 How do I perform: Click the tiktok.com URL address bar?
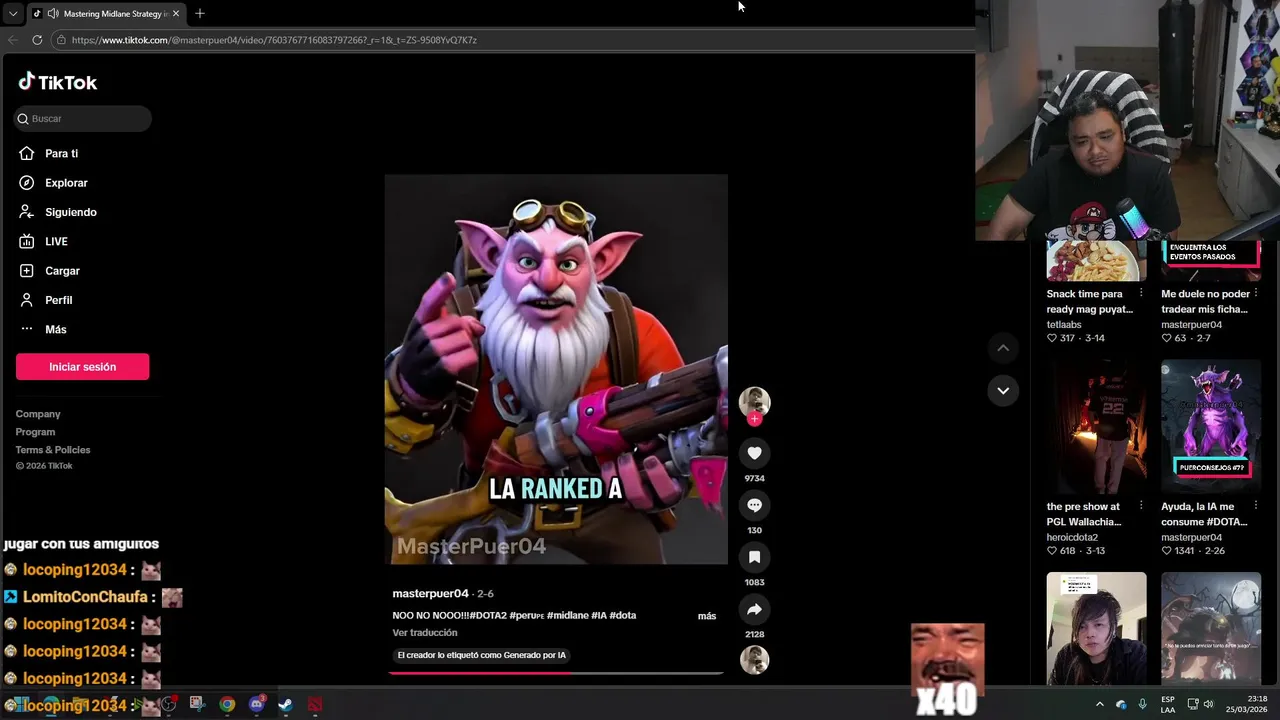coord(510,40)
